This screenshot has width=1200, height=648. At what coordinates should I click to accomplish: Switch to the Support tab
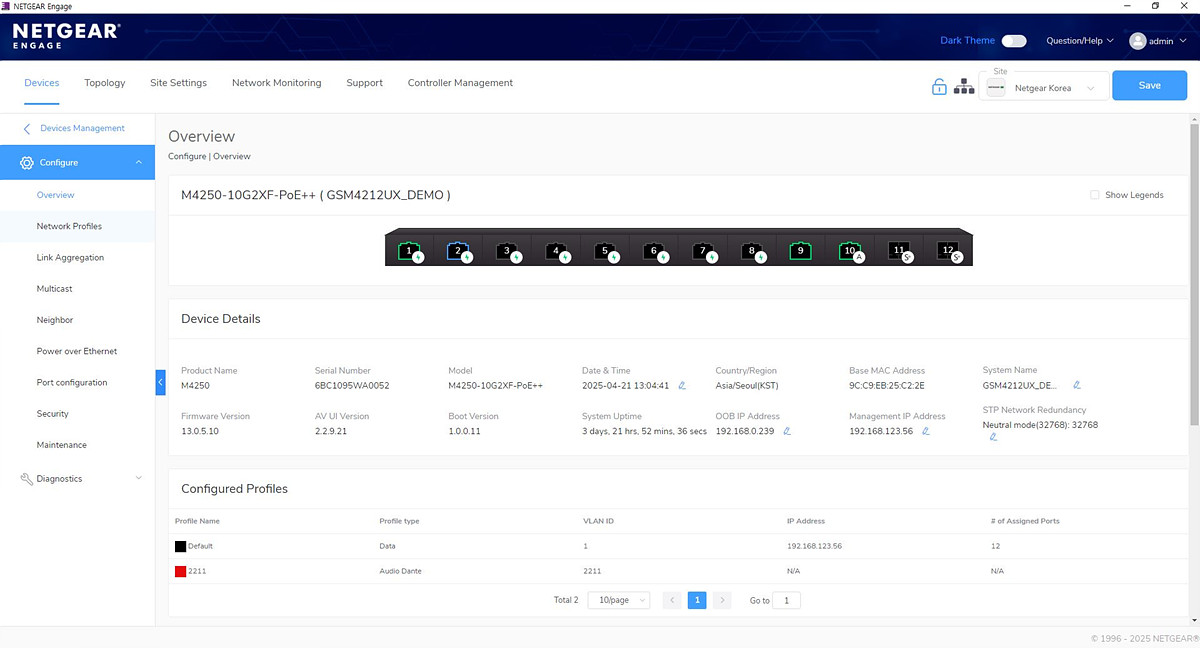365,83
